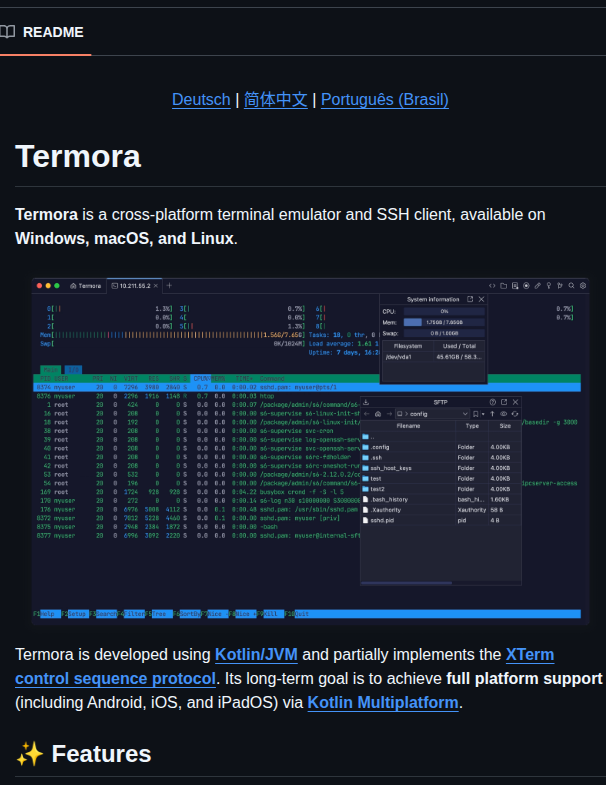Viewport: 606px width, 785px height.
Task: Pop out the SFTP panel window
Action: click(504, 402)
